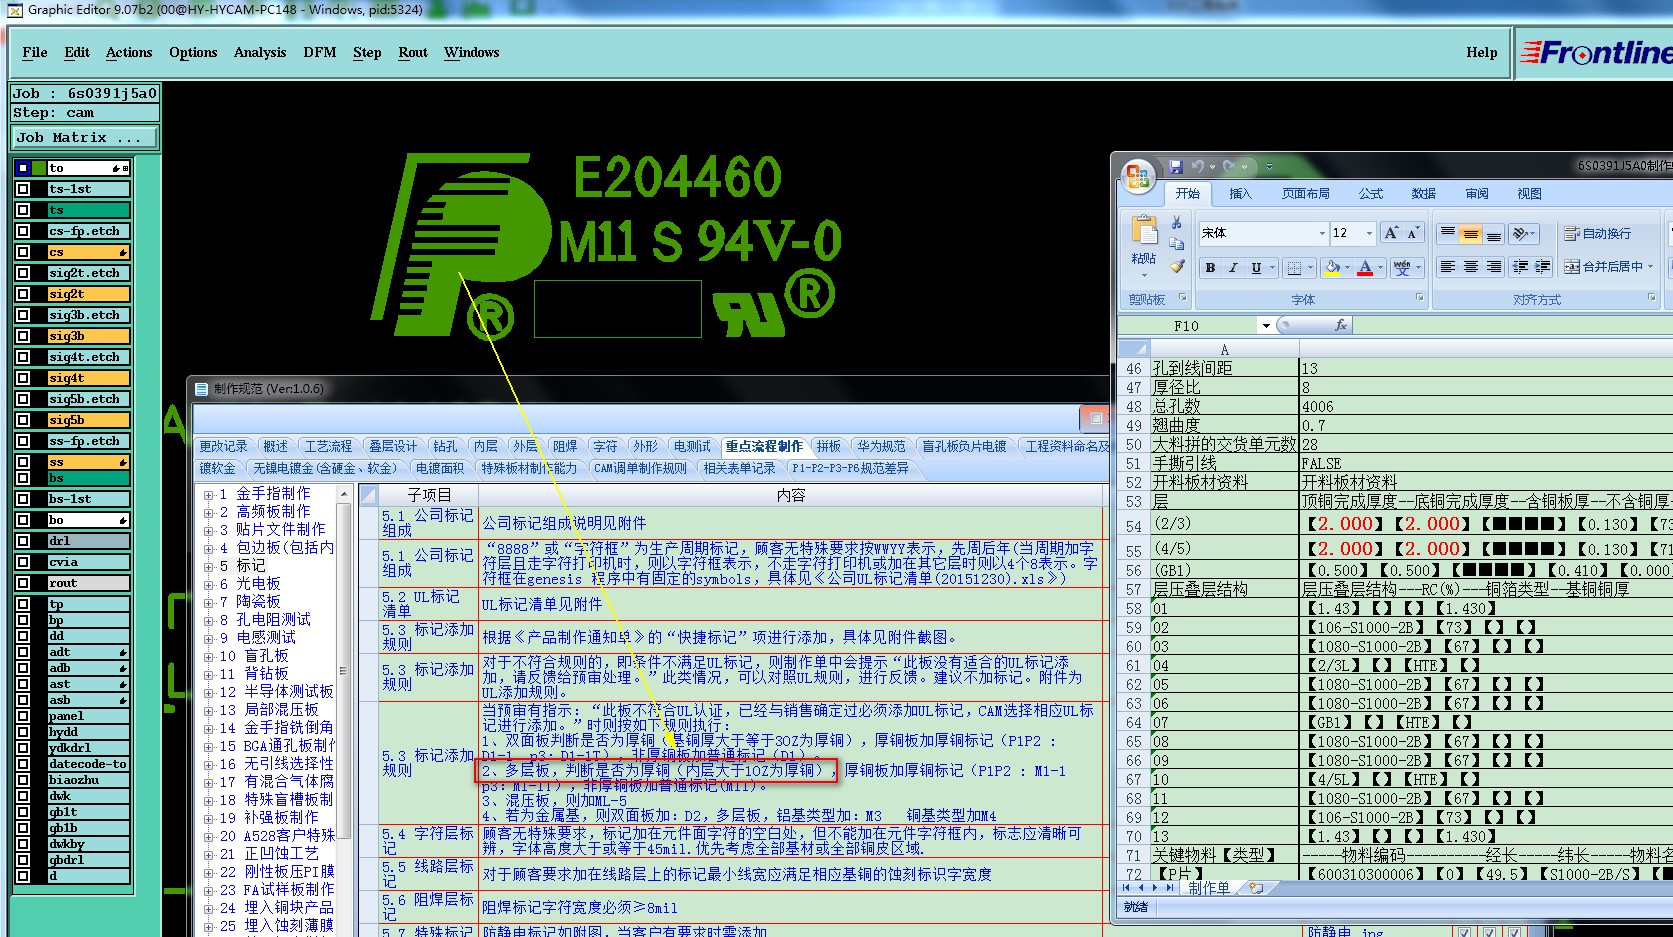Expand tree node 6 光电板
The image size is (1673, 937).
[208, 584]
